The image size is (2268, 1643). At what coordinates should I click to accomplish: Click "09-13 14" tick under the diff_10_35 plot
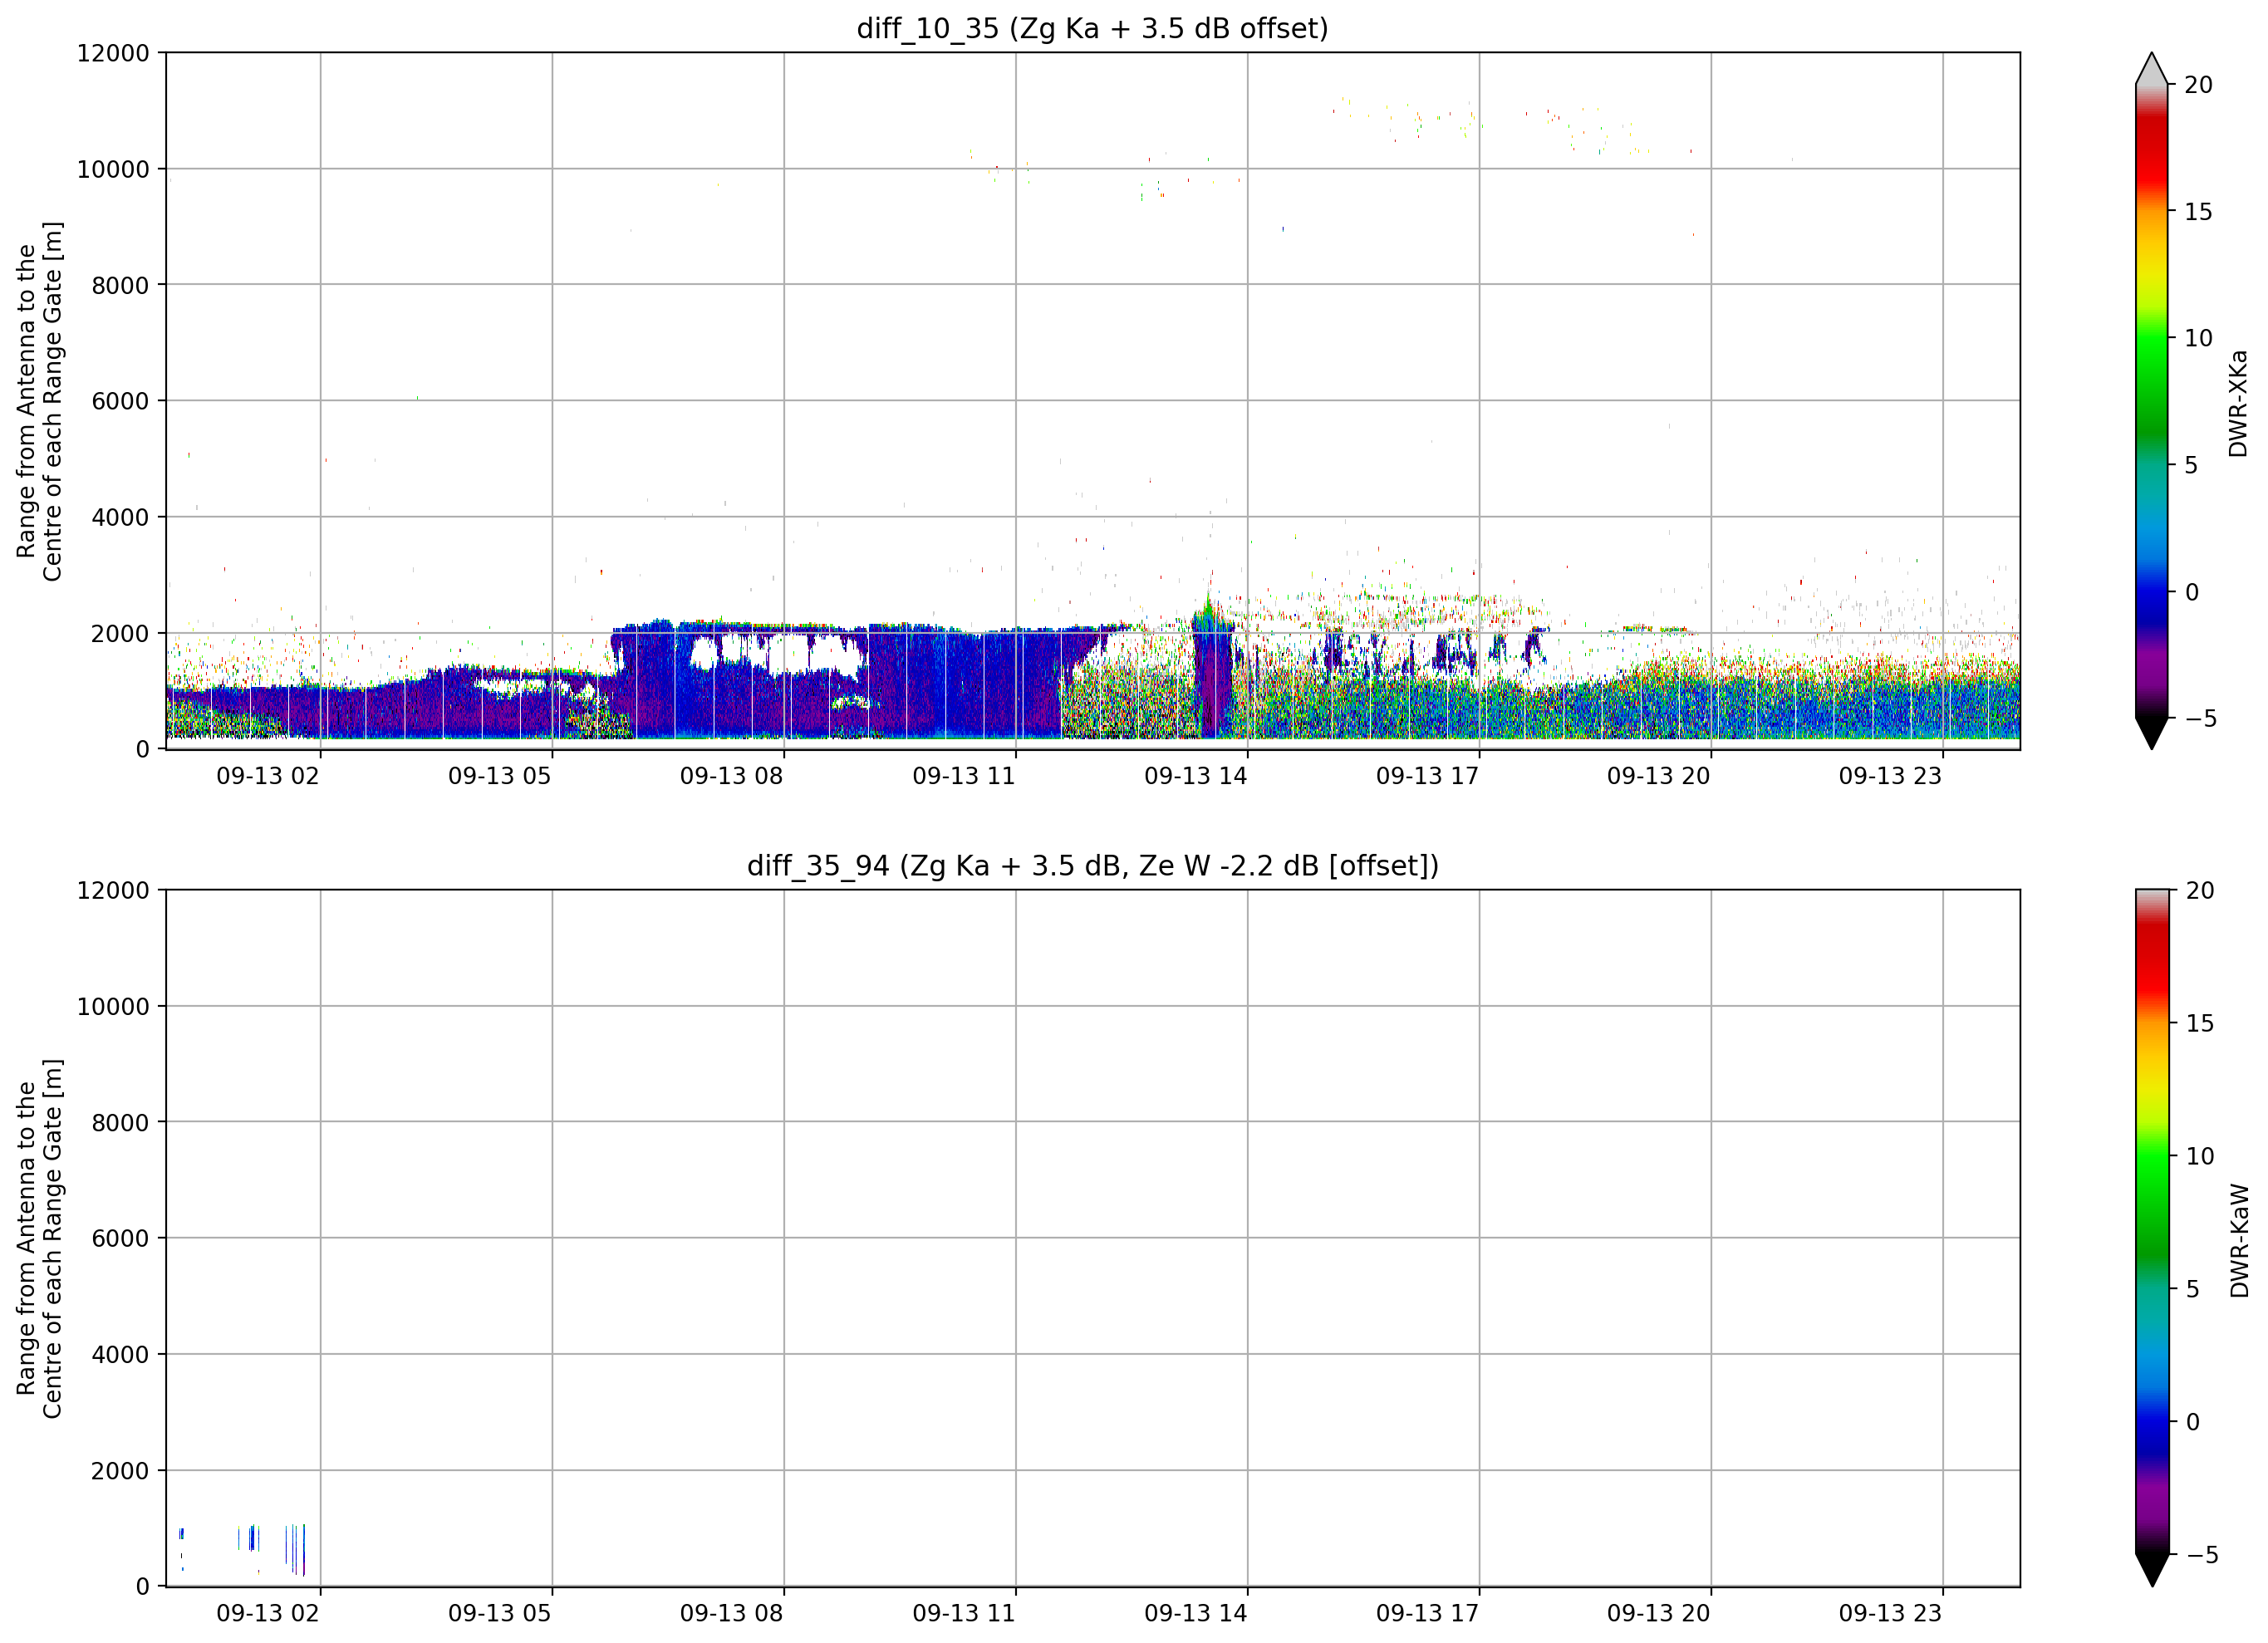coord(1196,776)
